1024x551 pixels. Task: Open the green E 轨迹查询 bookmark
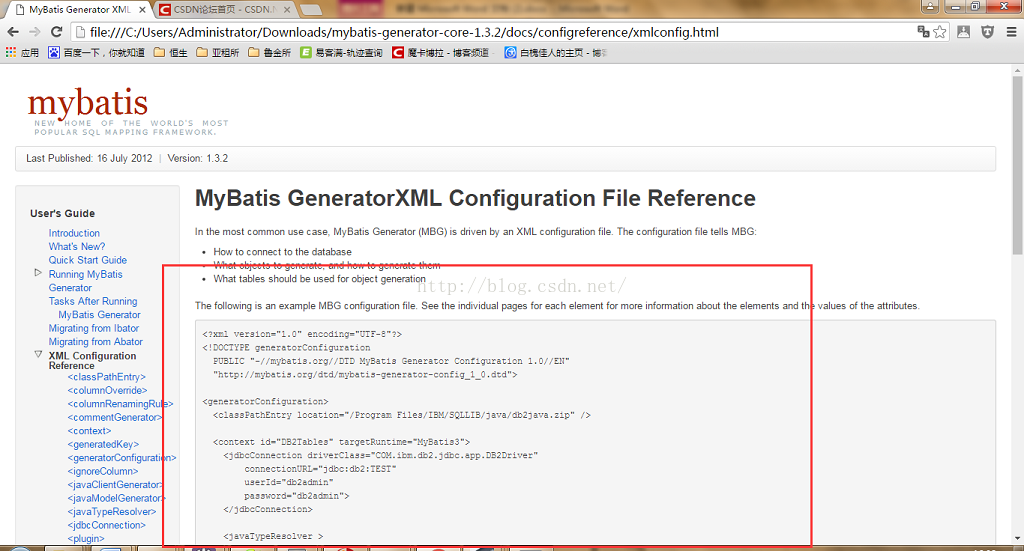coord(341,52)
